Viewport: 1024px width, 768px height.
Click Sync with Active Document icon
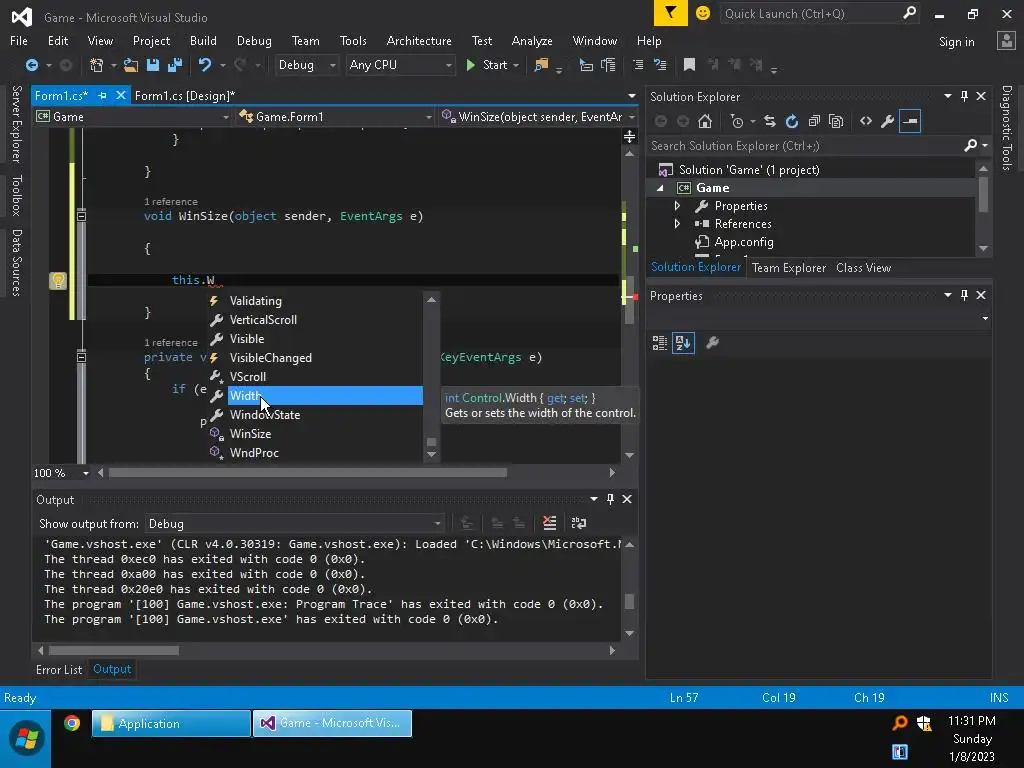[x=770, y=121]
